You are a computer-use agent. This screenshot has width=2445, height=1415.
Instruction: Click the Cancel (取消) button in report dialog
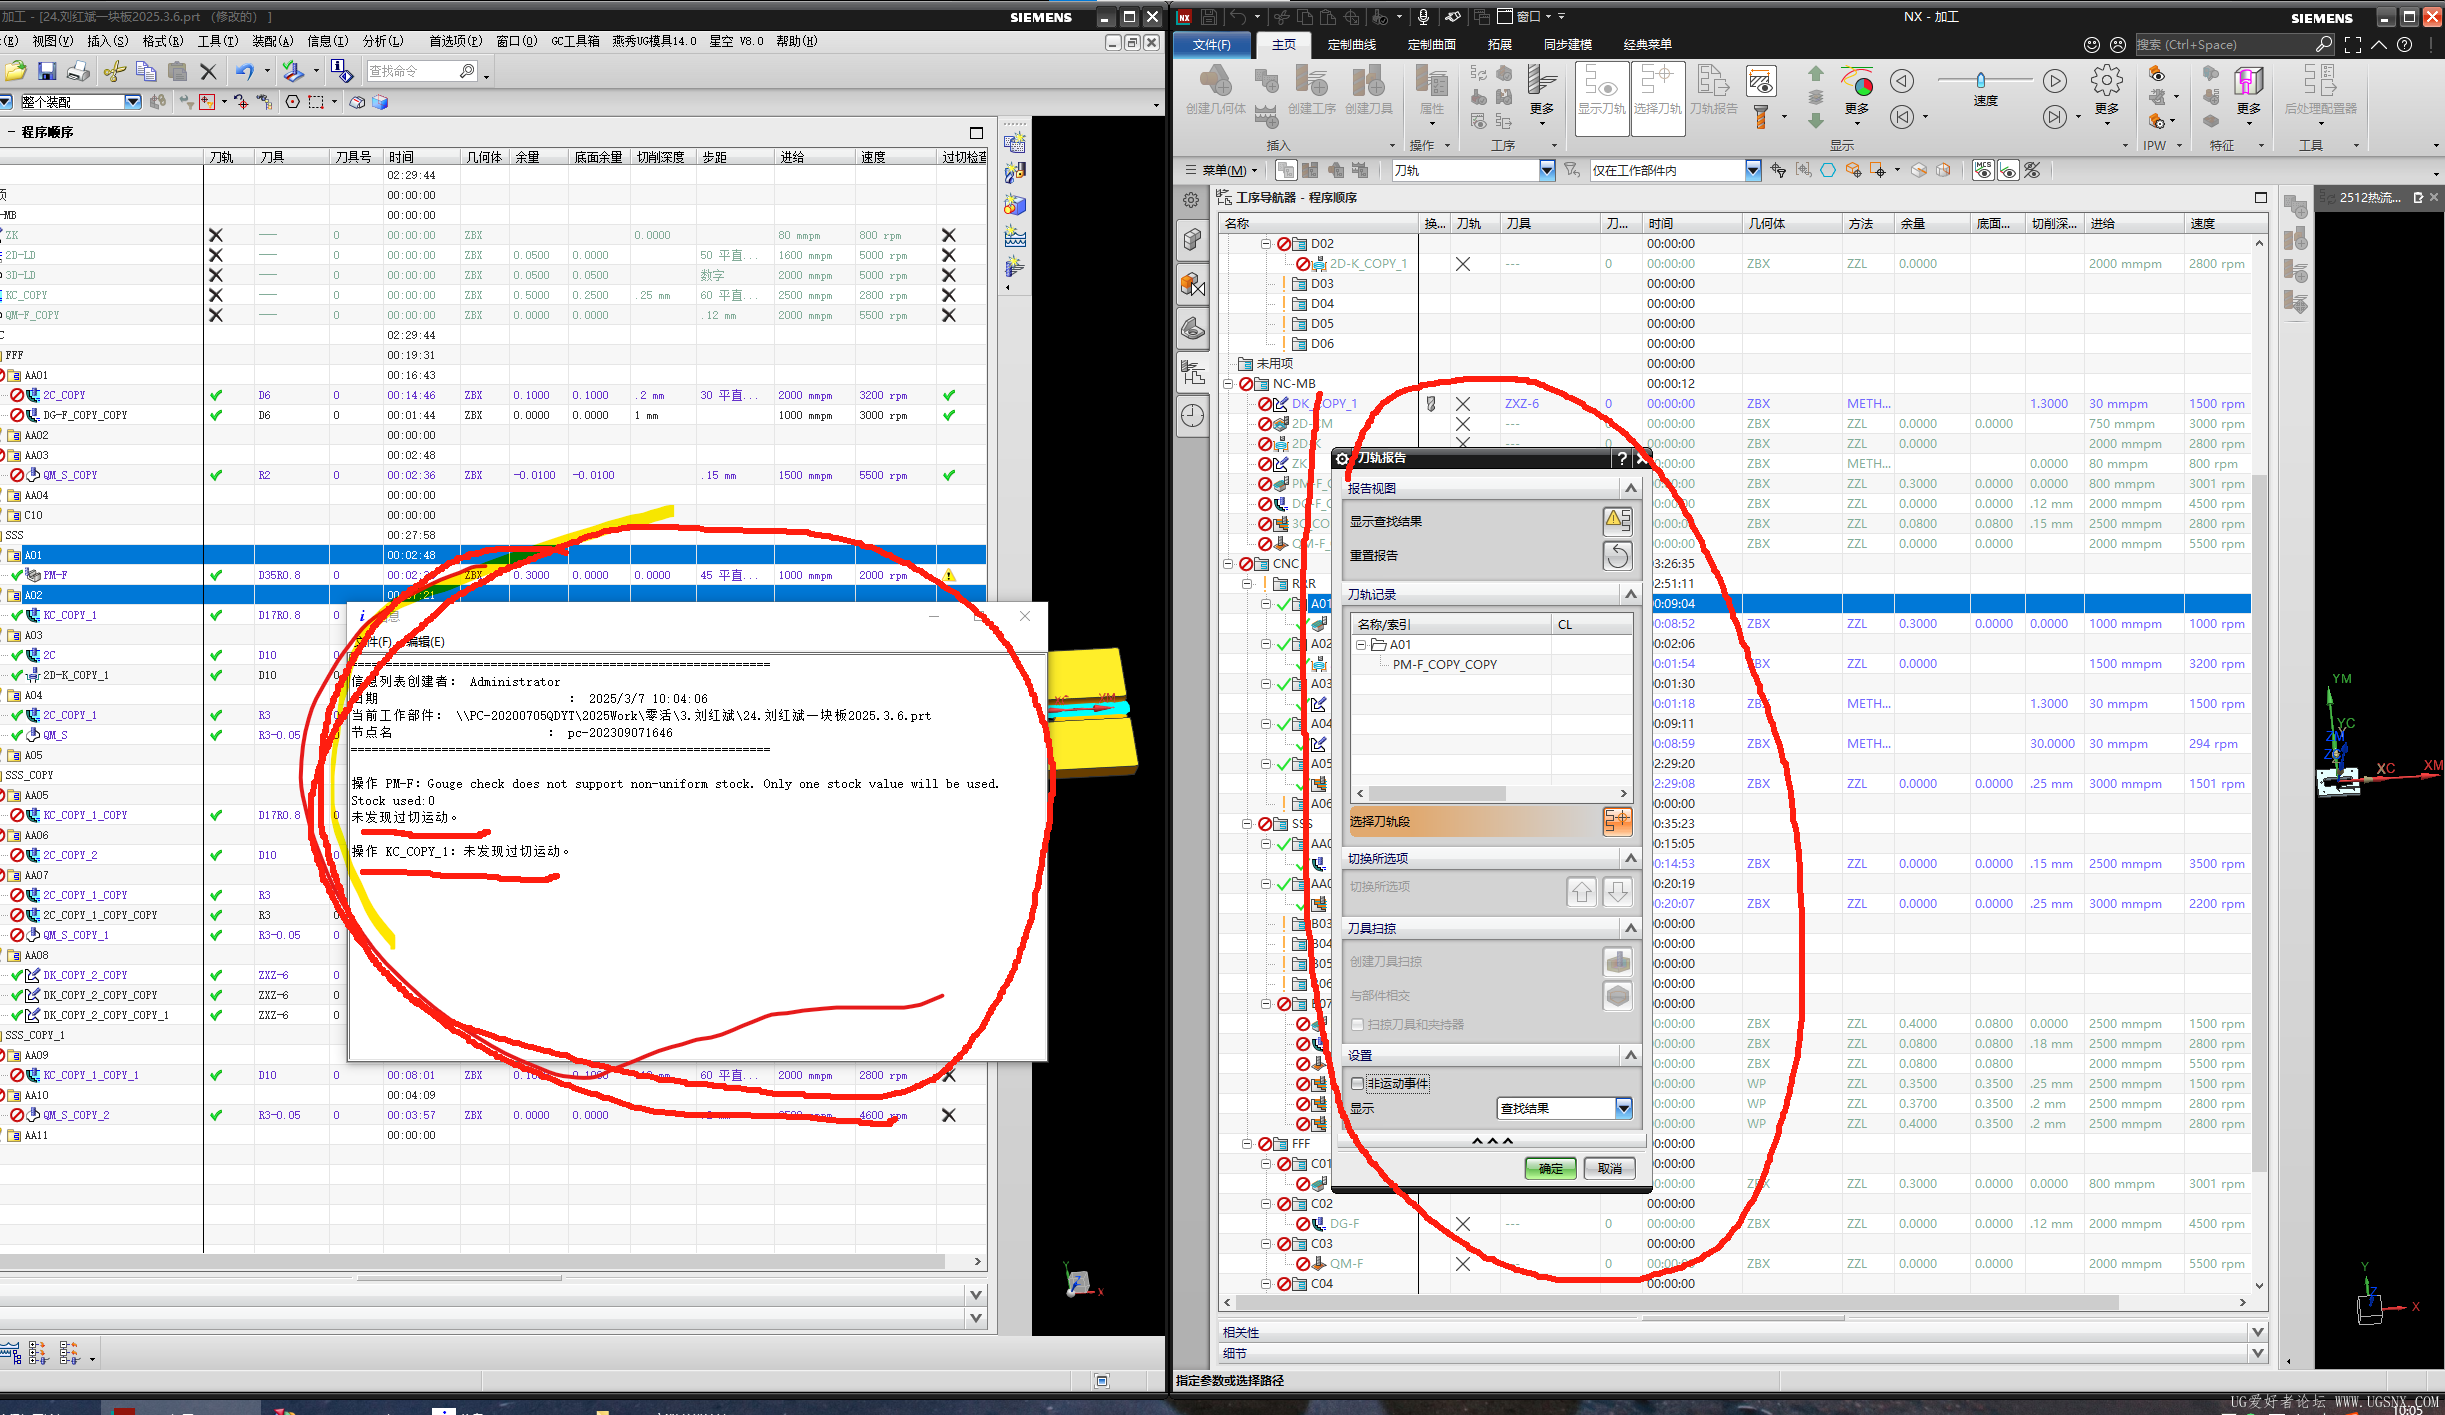coord(1609,1168)
